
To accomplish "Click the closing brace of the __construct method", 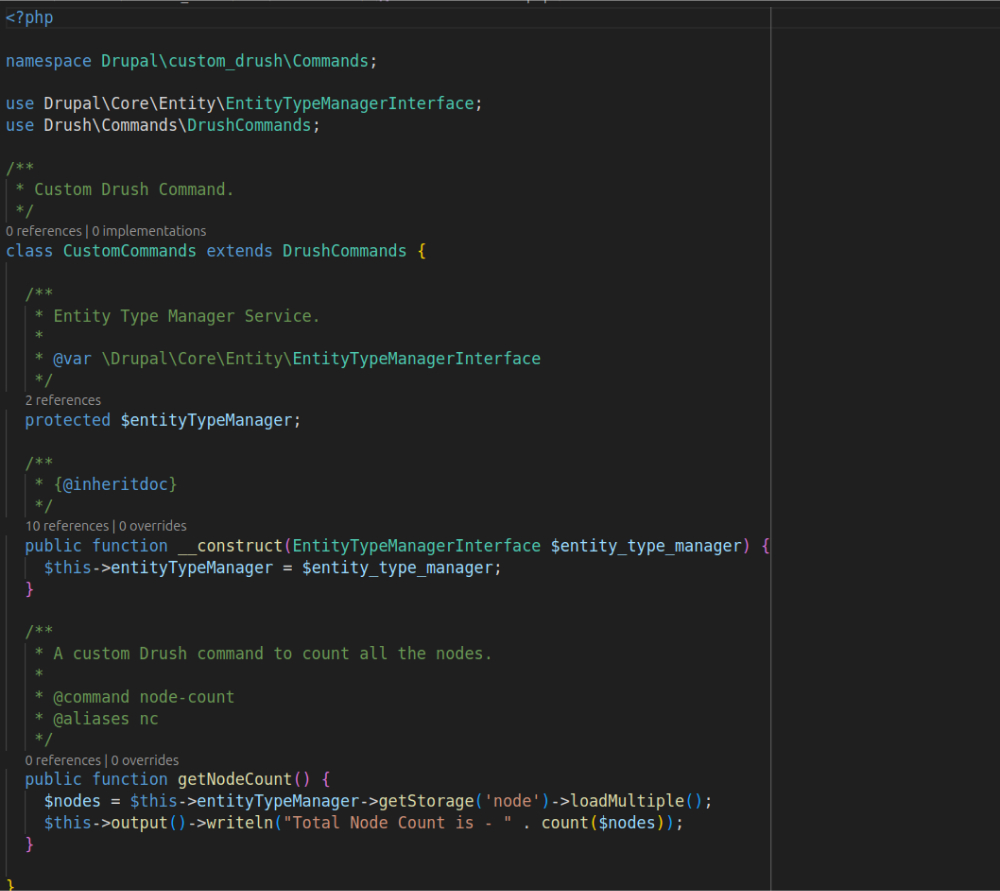I will [x=29, y=589].
